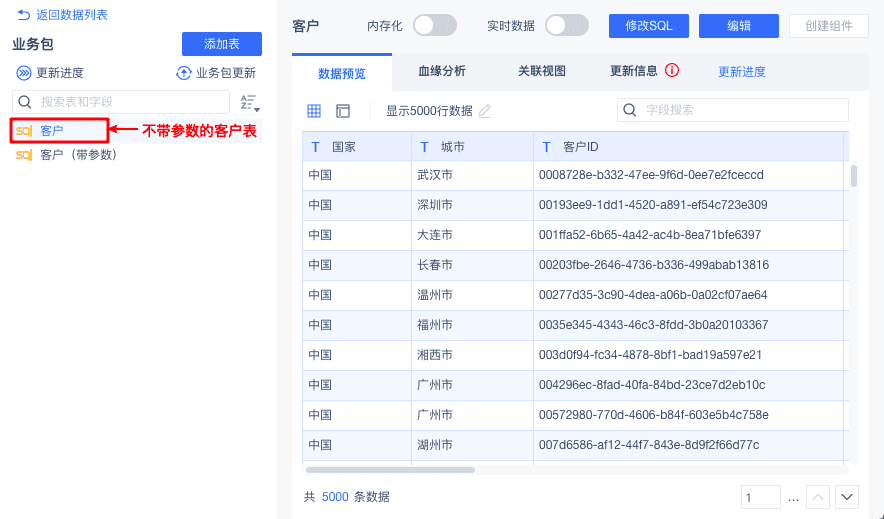Click the return arrow icon beside 返回数据列表
This screenshot has width=884, height=519.
tap(24, 15)
